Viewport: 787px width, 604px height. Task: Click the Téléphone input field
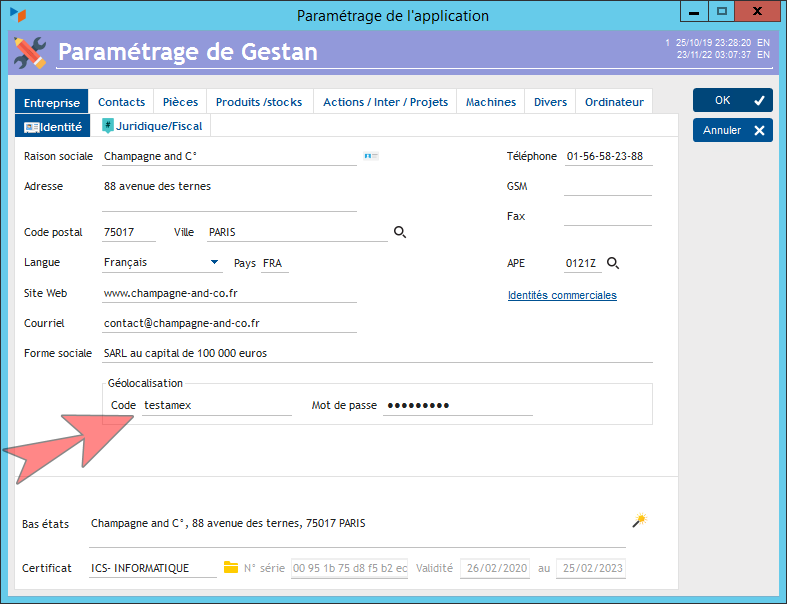608,156
